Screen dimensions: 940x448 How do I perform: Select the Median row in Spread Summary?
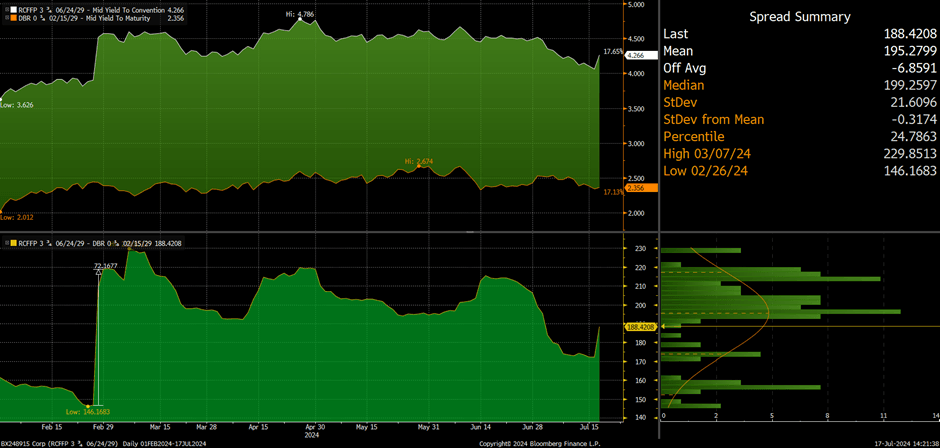tap(800, 85)
